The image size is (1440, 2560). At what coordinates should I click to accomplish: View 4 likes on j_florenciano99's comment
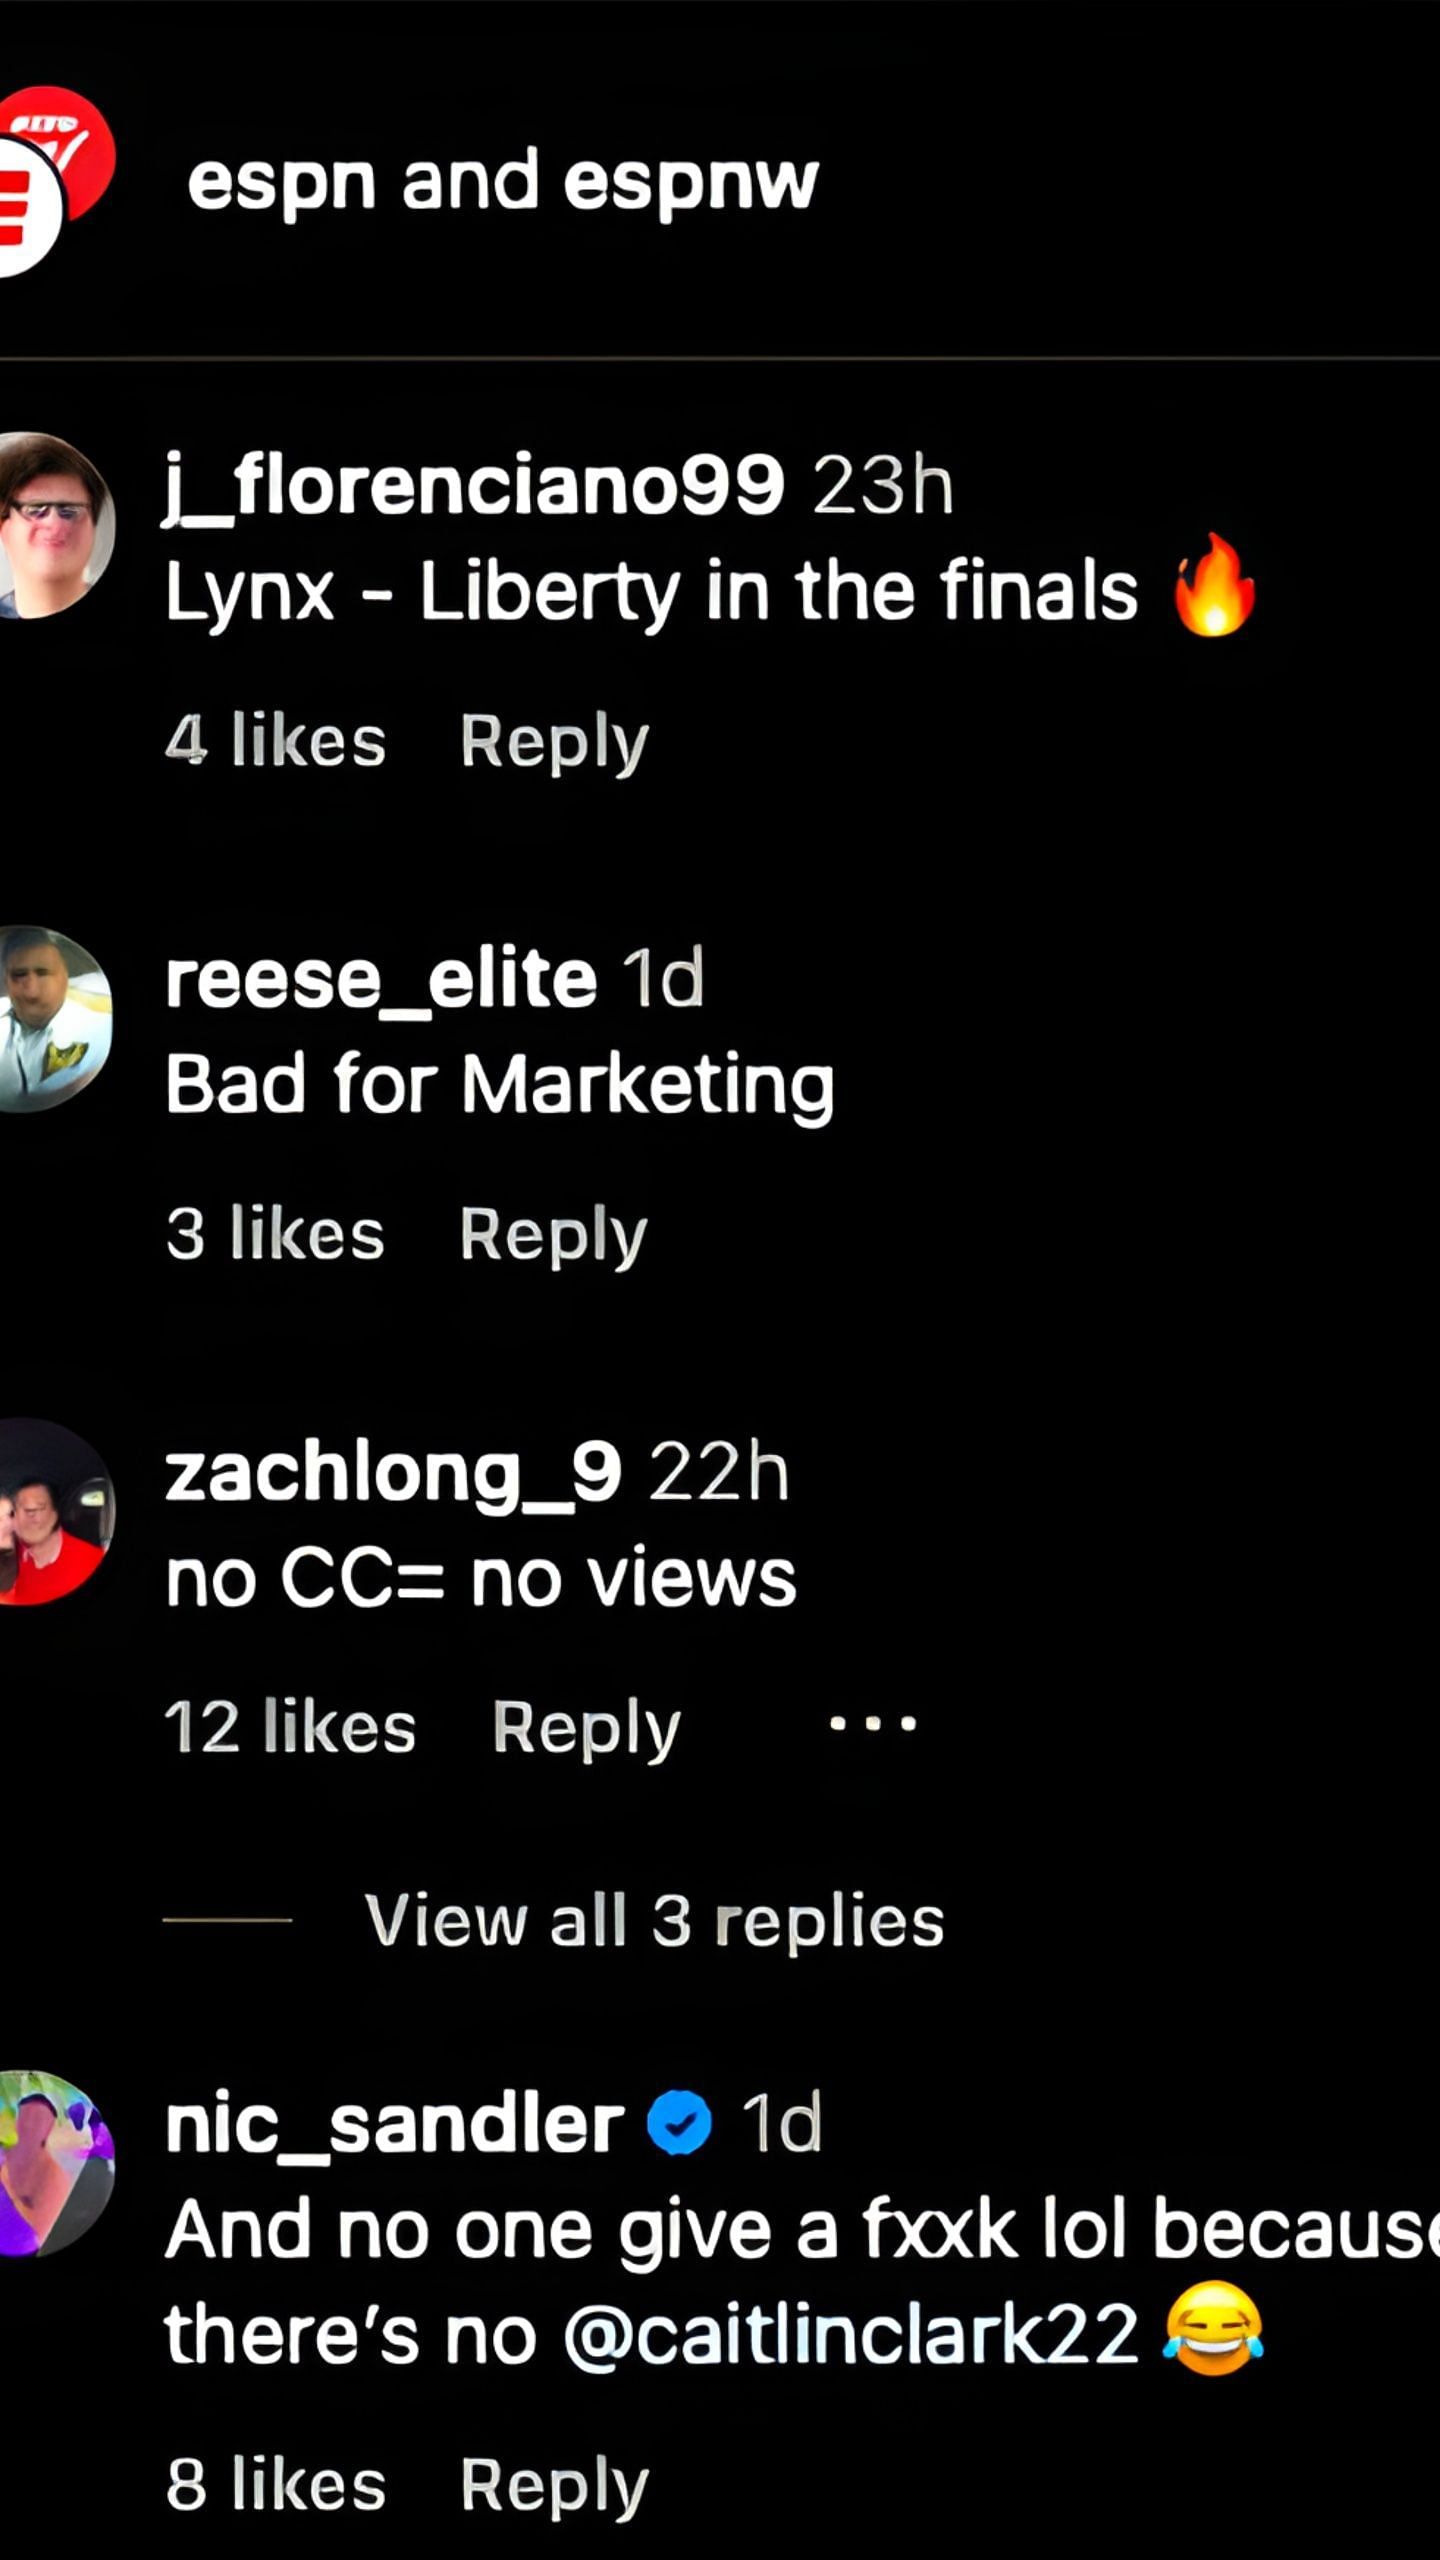coord(275,741)
